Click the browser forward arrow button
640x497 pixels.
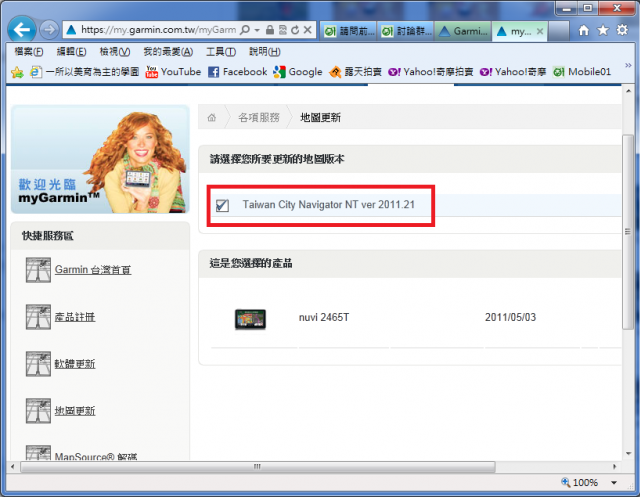pos(49,30)
